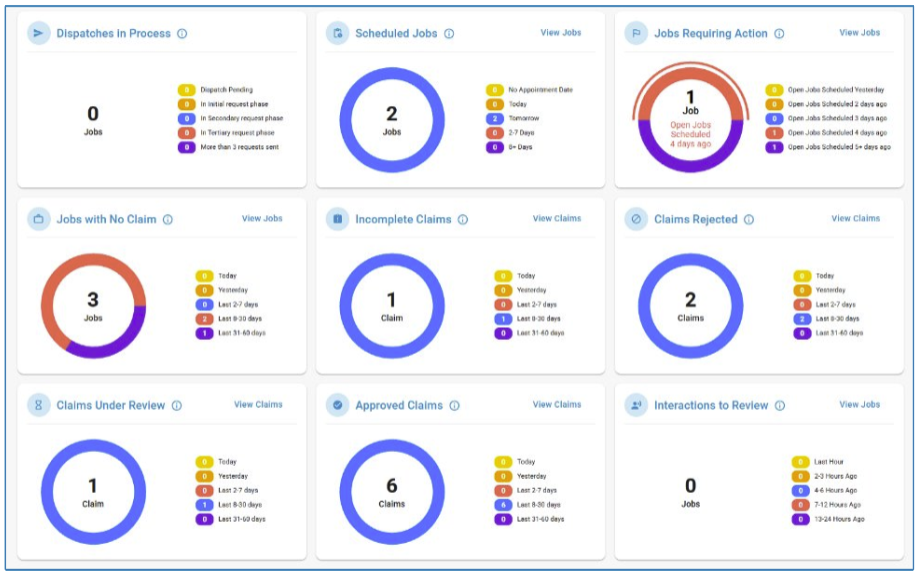Select red Last 8-30 days badge in Jobs with No Claim
Viewport: 920px width, 575px height.
pyautogui.click(x=204, y=319)
